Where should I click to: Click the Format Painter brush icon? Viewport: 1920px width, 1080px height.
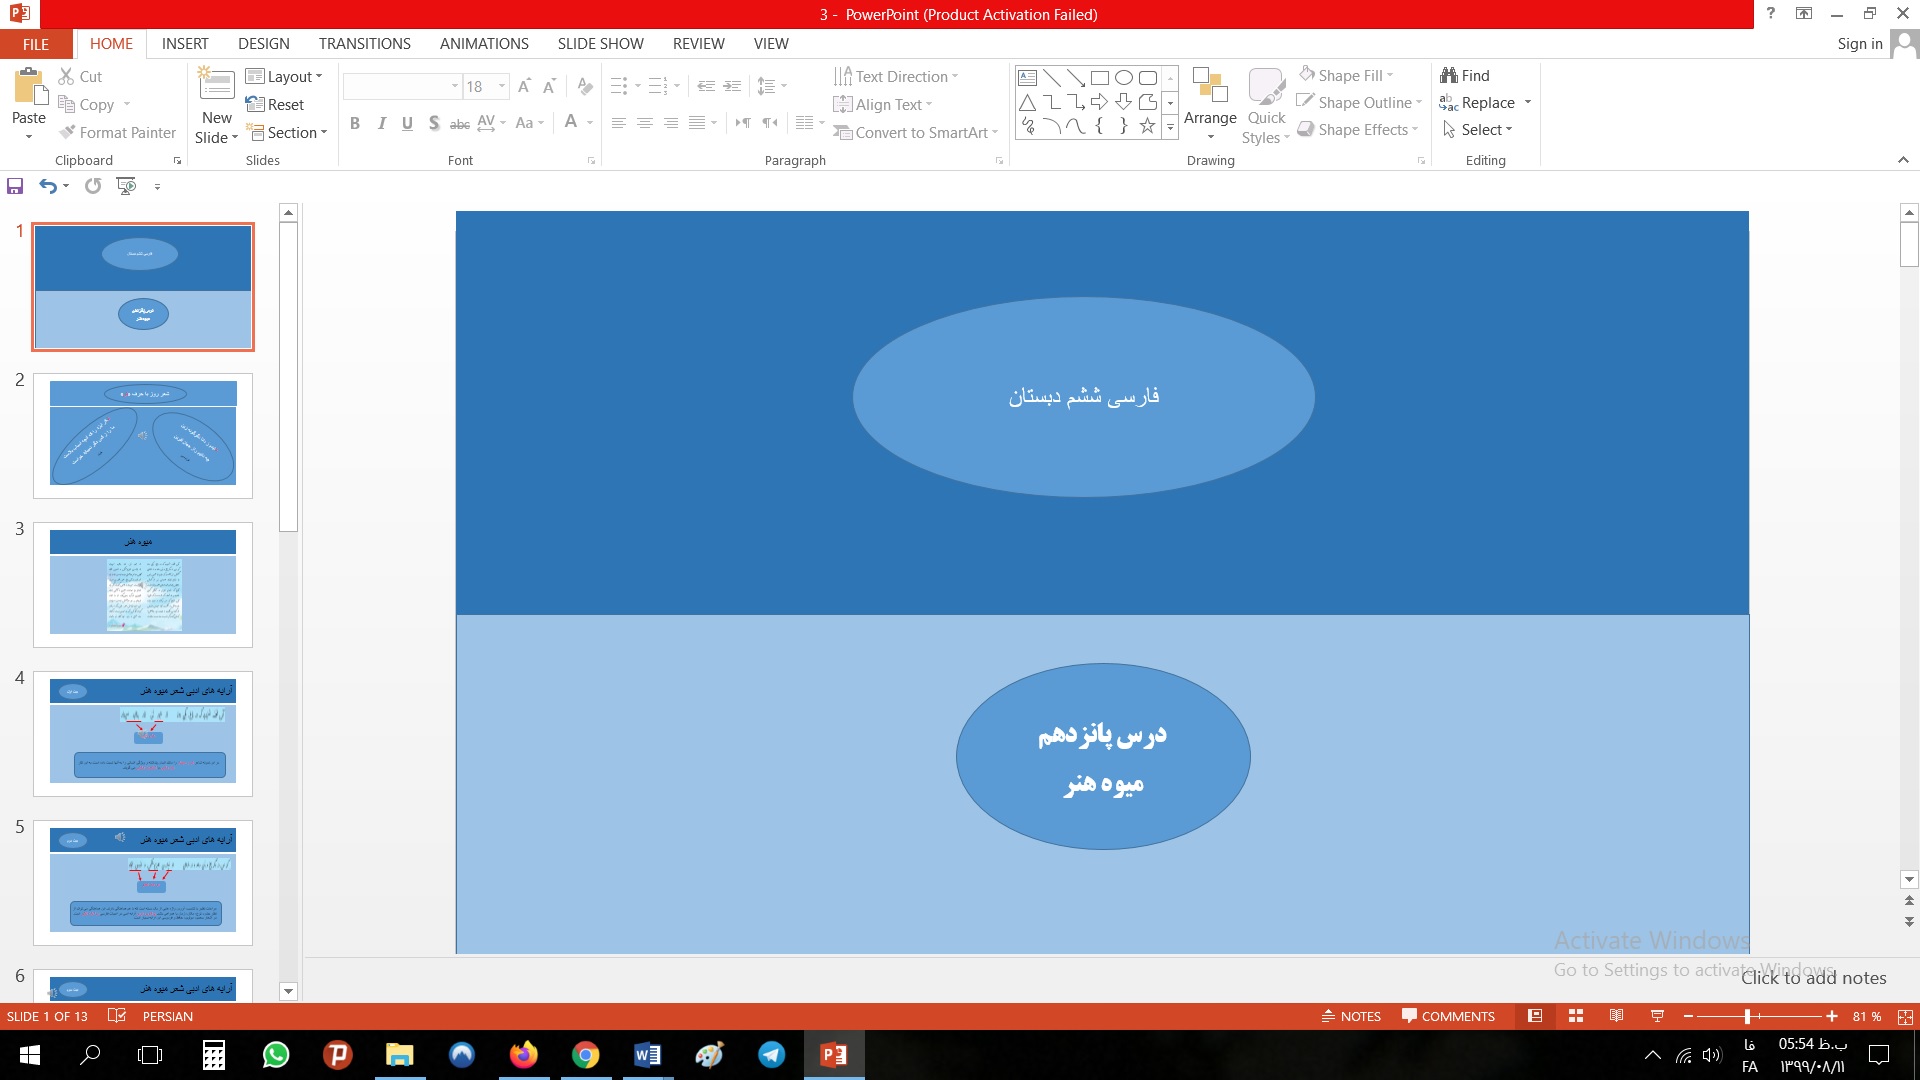pyautogui.click(x=68, y=132)
